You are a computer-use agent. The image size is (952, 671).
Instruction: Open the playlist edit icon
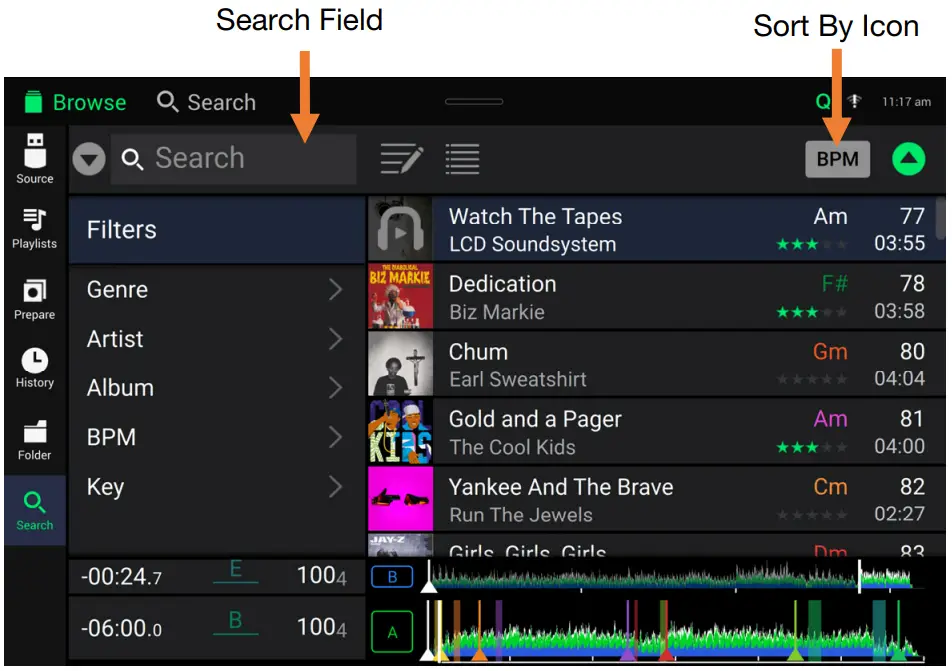[401, 158]
